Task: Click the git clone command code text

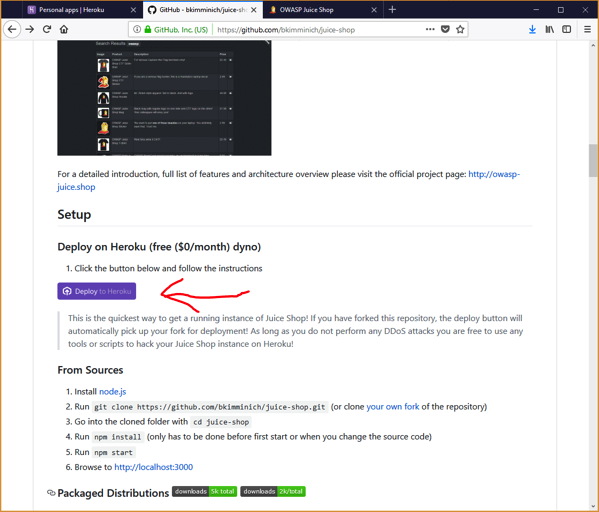Action: pos(210,407)
